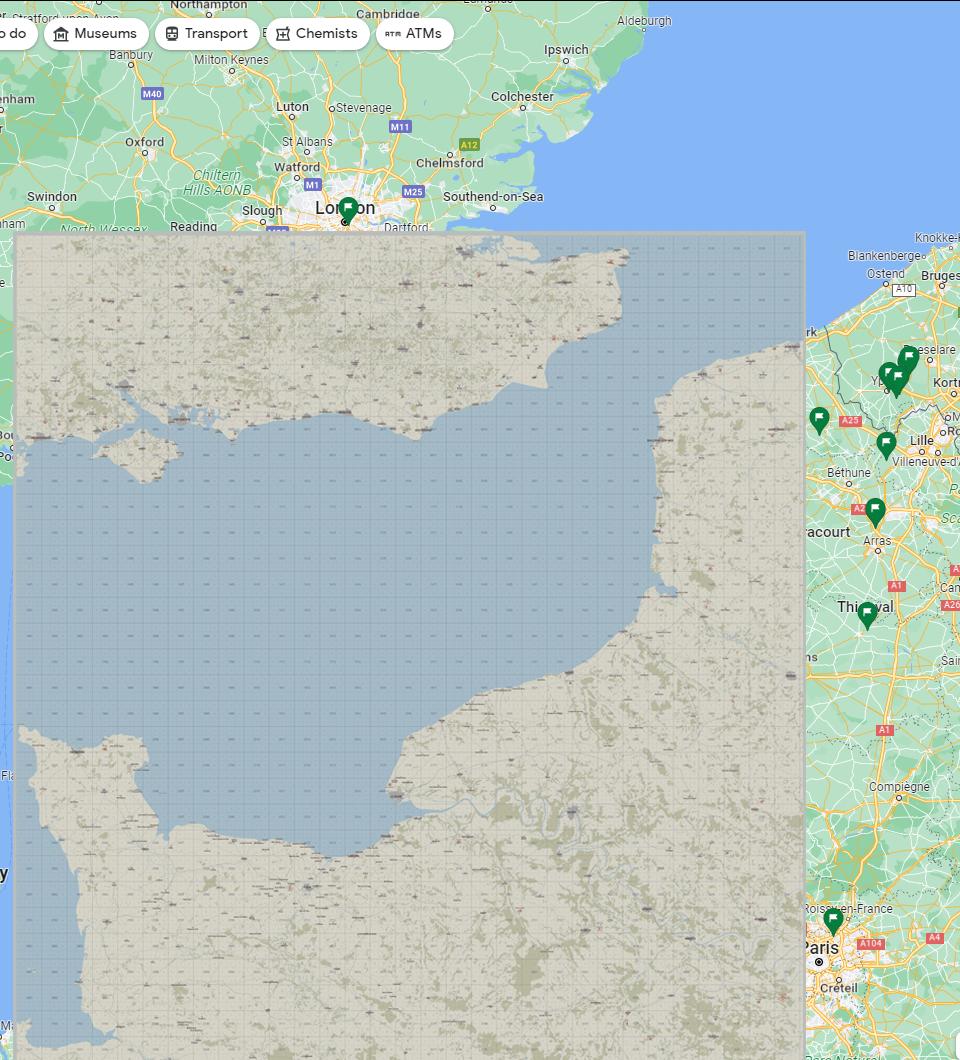Click the M40 motorway shield

coord(152,94)
